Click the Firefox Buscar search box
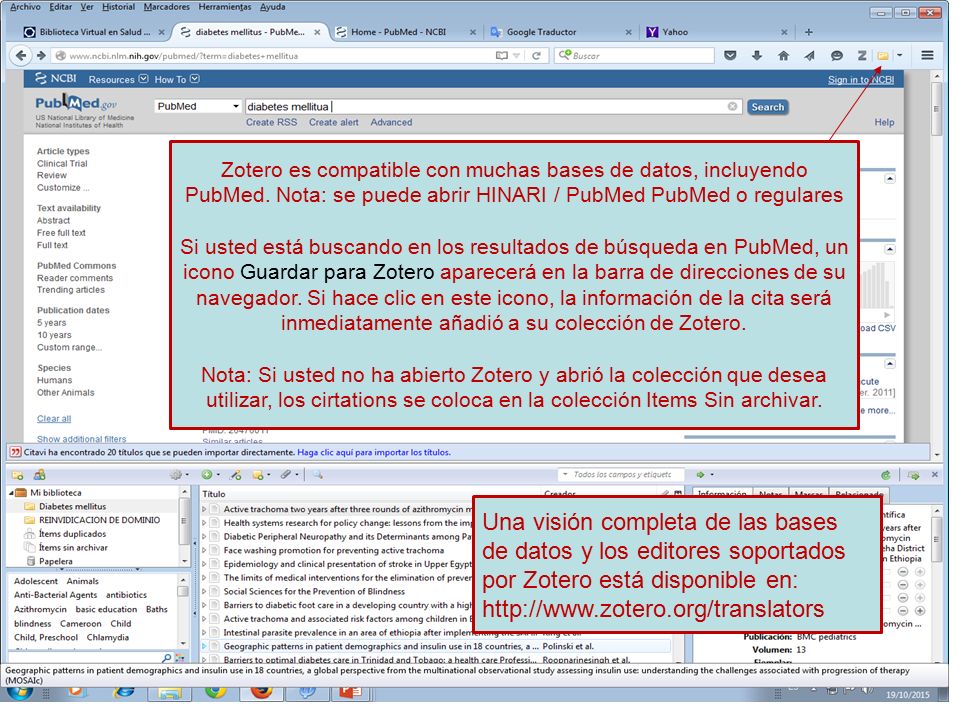Viewport: 960px width, 720px height. pyautogui.click(x=635, y=56)
